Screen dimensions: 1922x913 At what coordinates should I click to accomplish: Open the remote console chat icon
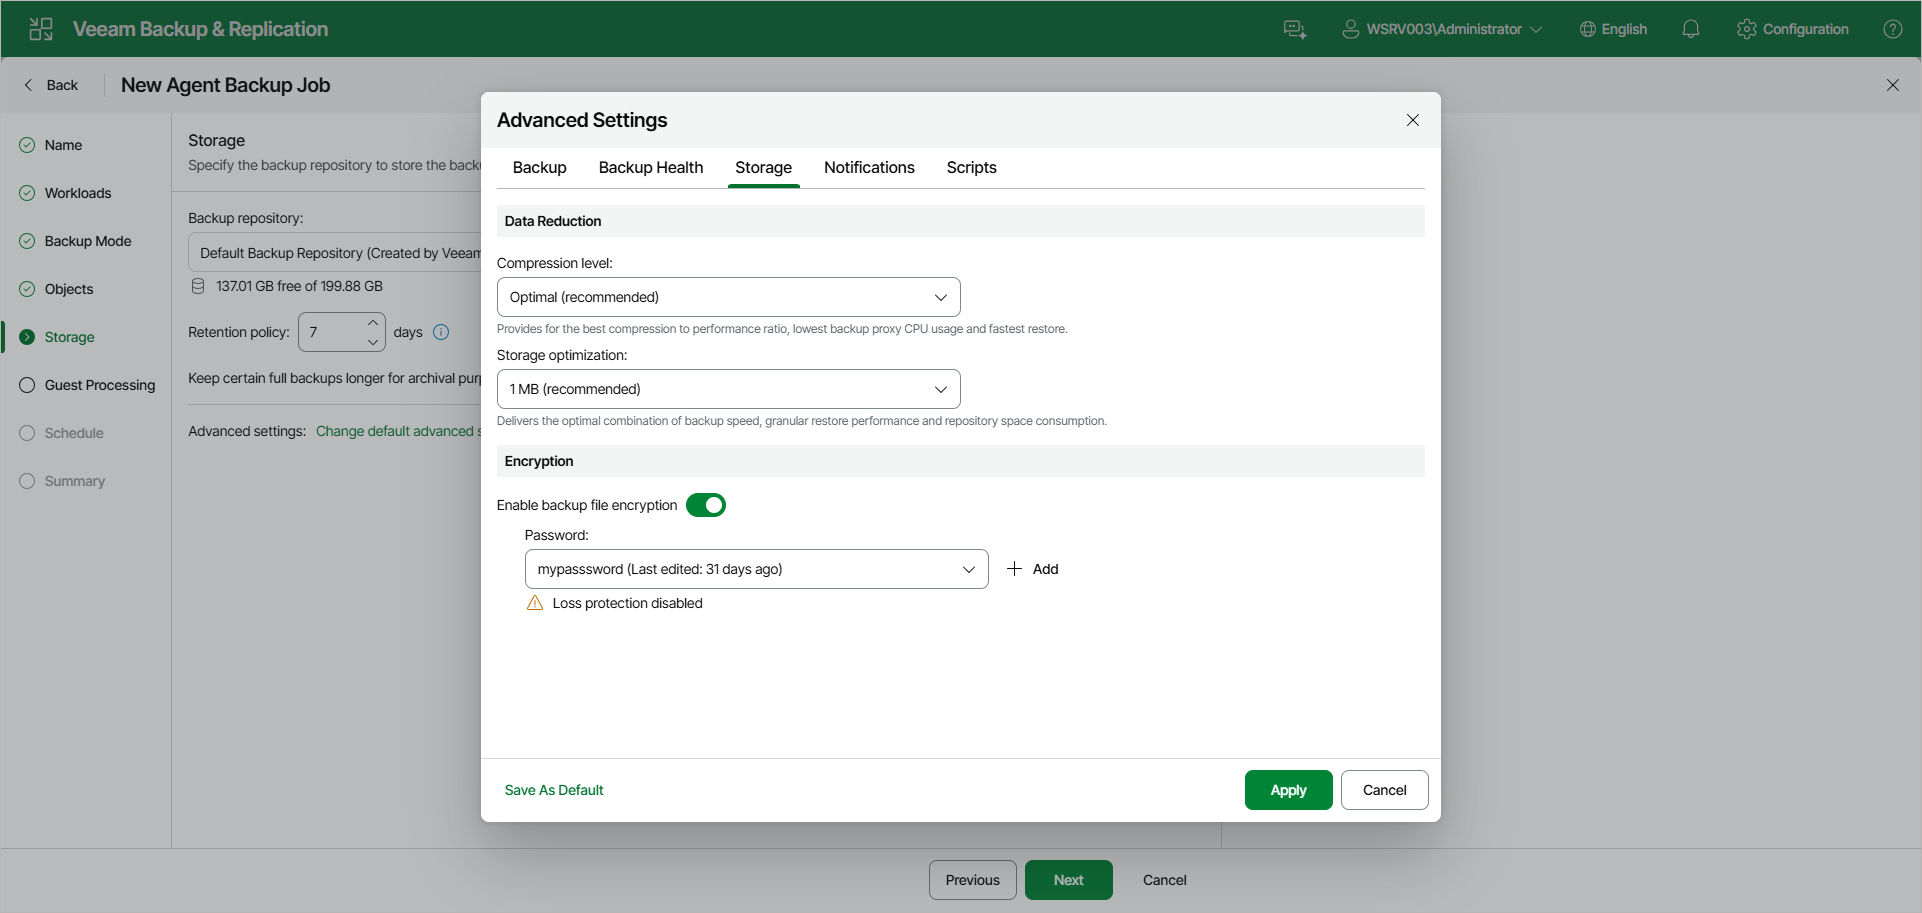(1295, 29)
